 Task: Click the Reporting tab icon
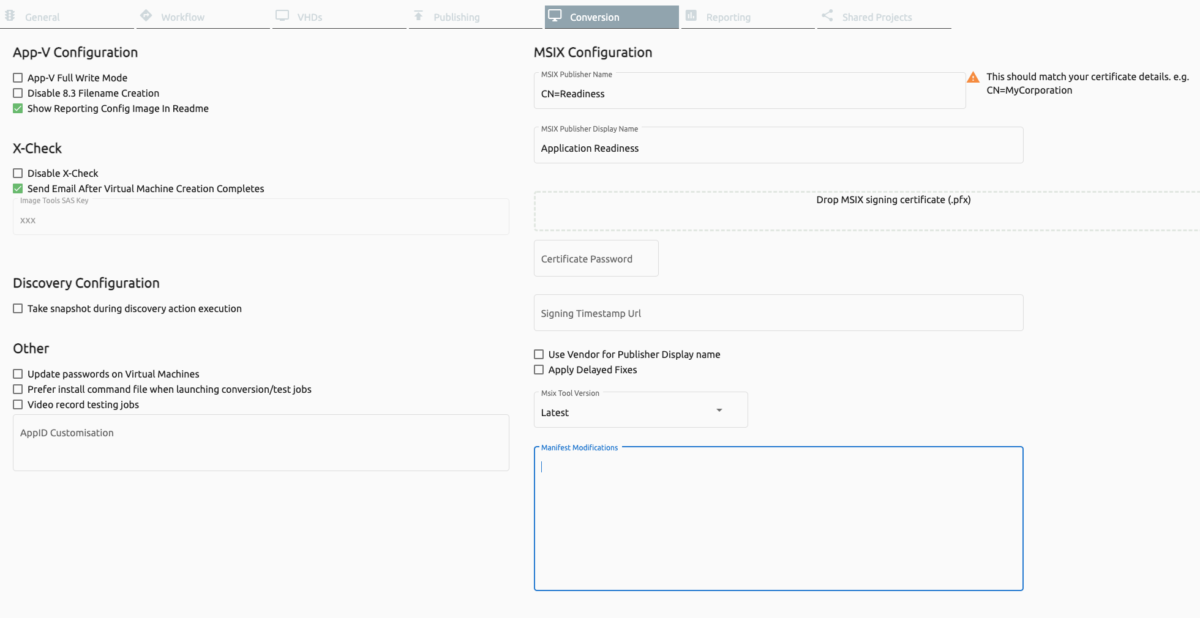(x=691, y=16)
